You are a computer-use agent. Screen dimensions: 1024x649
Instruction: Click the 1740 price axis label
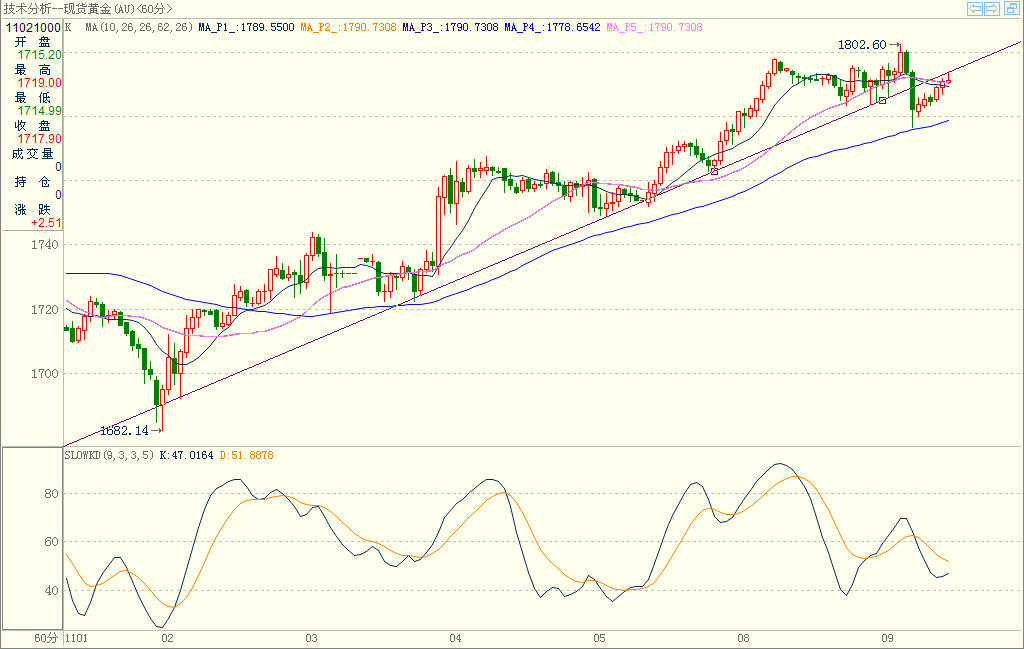point(44,245)
